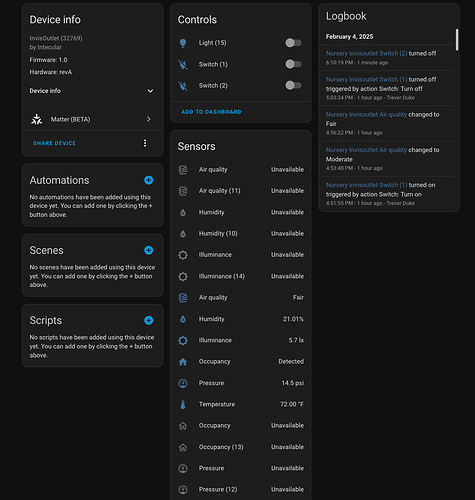This screenshot has height=500, width=475.
Task: Open Nursery Invisoutlet Switch (1) turned on link
Action: point(366,185)
